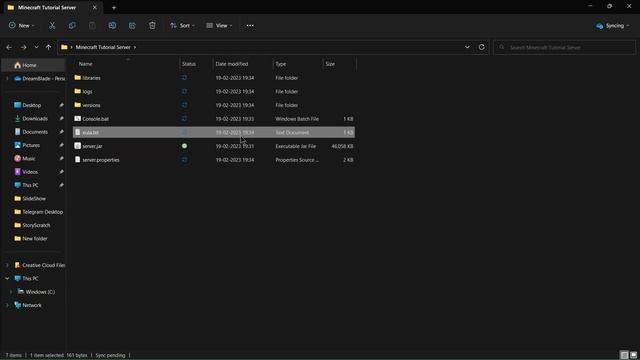Image resolution: width=640 pixels, height=360 pixels.
Task: Click the server.jar synced status icon
Action: [184, 146]
